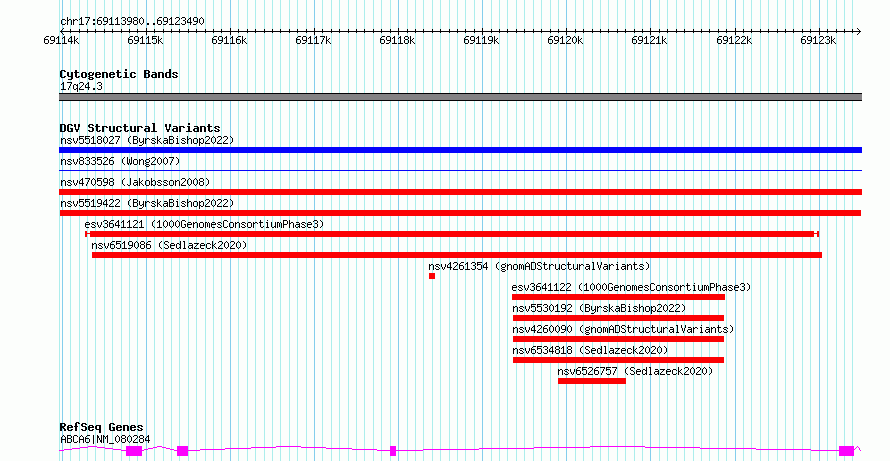Screen dimensions: 890x461
Task: Click the right arrowhead of the coordinate ruler
Action: pos(858,31)
